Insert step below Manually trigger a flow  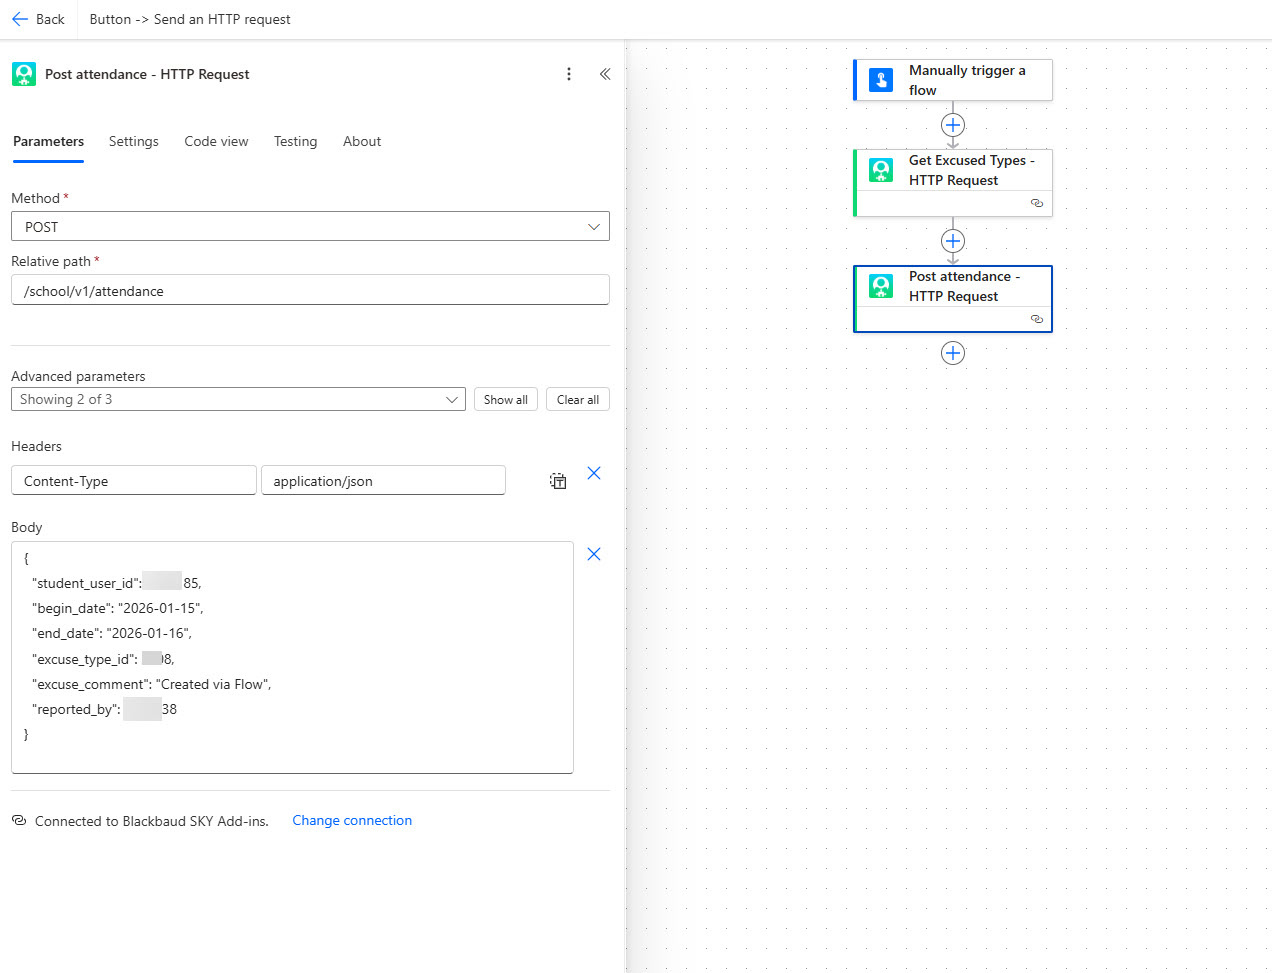[x=953, y=125]
